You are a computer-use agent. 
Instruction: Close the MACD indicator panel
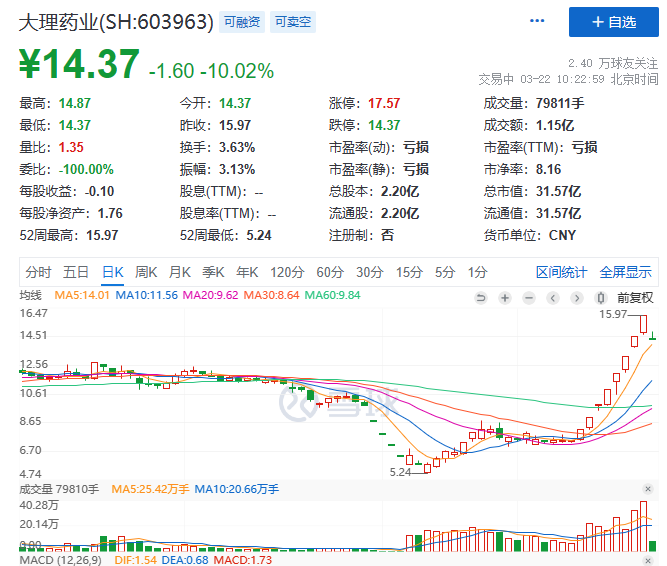648,560
